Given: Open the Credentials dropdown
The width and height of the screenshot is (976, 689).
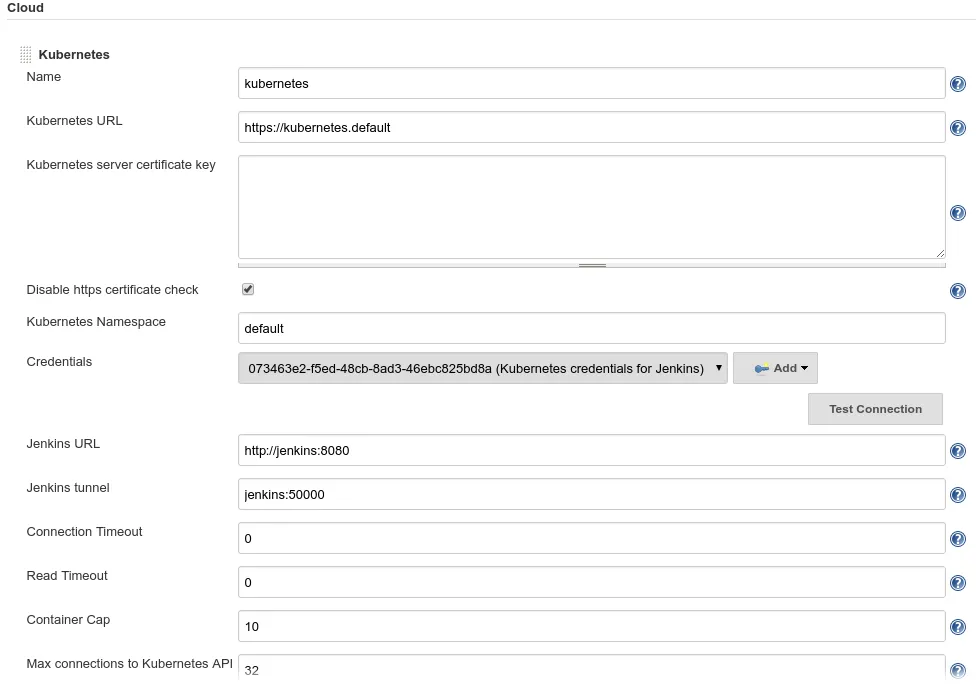Looking at the screenshot, I should click(483, 368).
